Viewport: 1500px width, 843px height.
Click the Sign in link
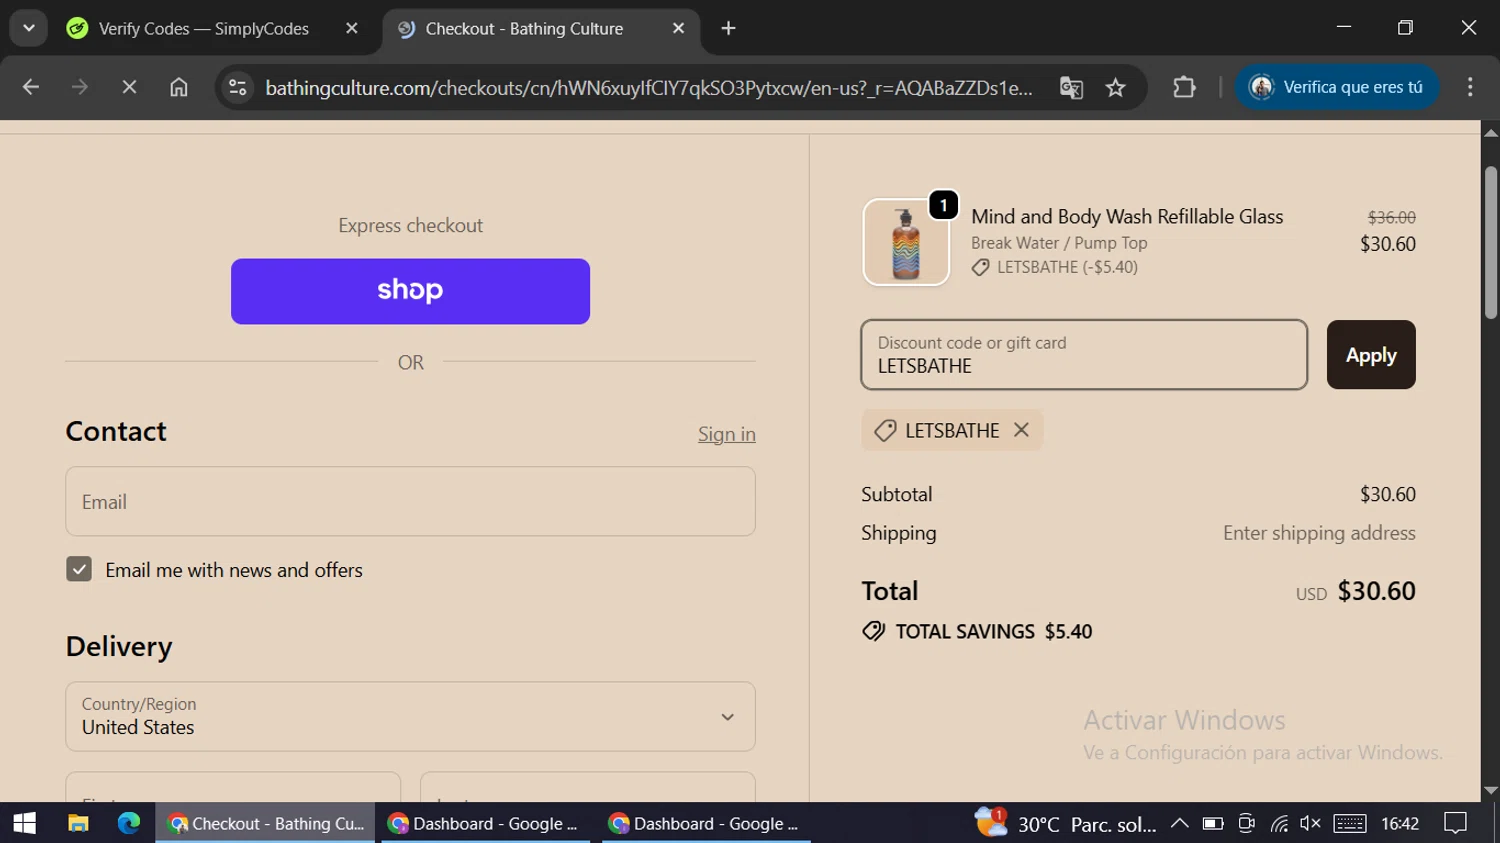pos(726,434)
